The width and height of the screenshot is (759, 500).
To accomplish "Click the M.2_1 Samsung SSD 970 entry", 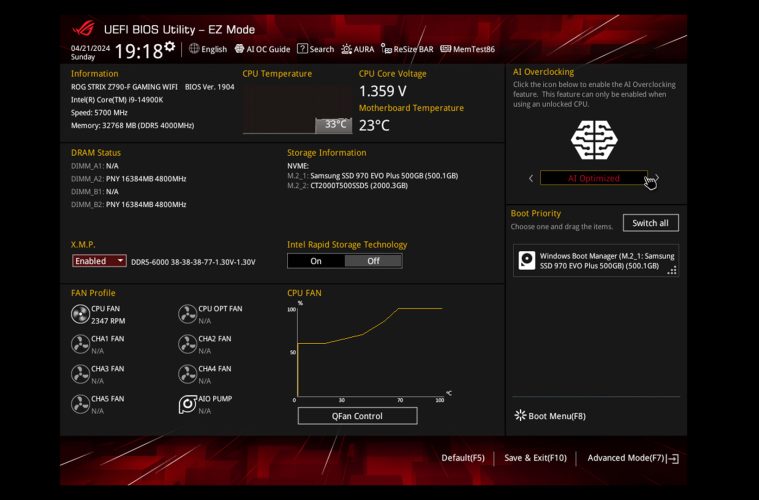I will (373, 176).
